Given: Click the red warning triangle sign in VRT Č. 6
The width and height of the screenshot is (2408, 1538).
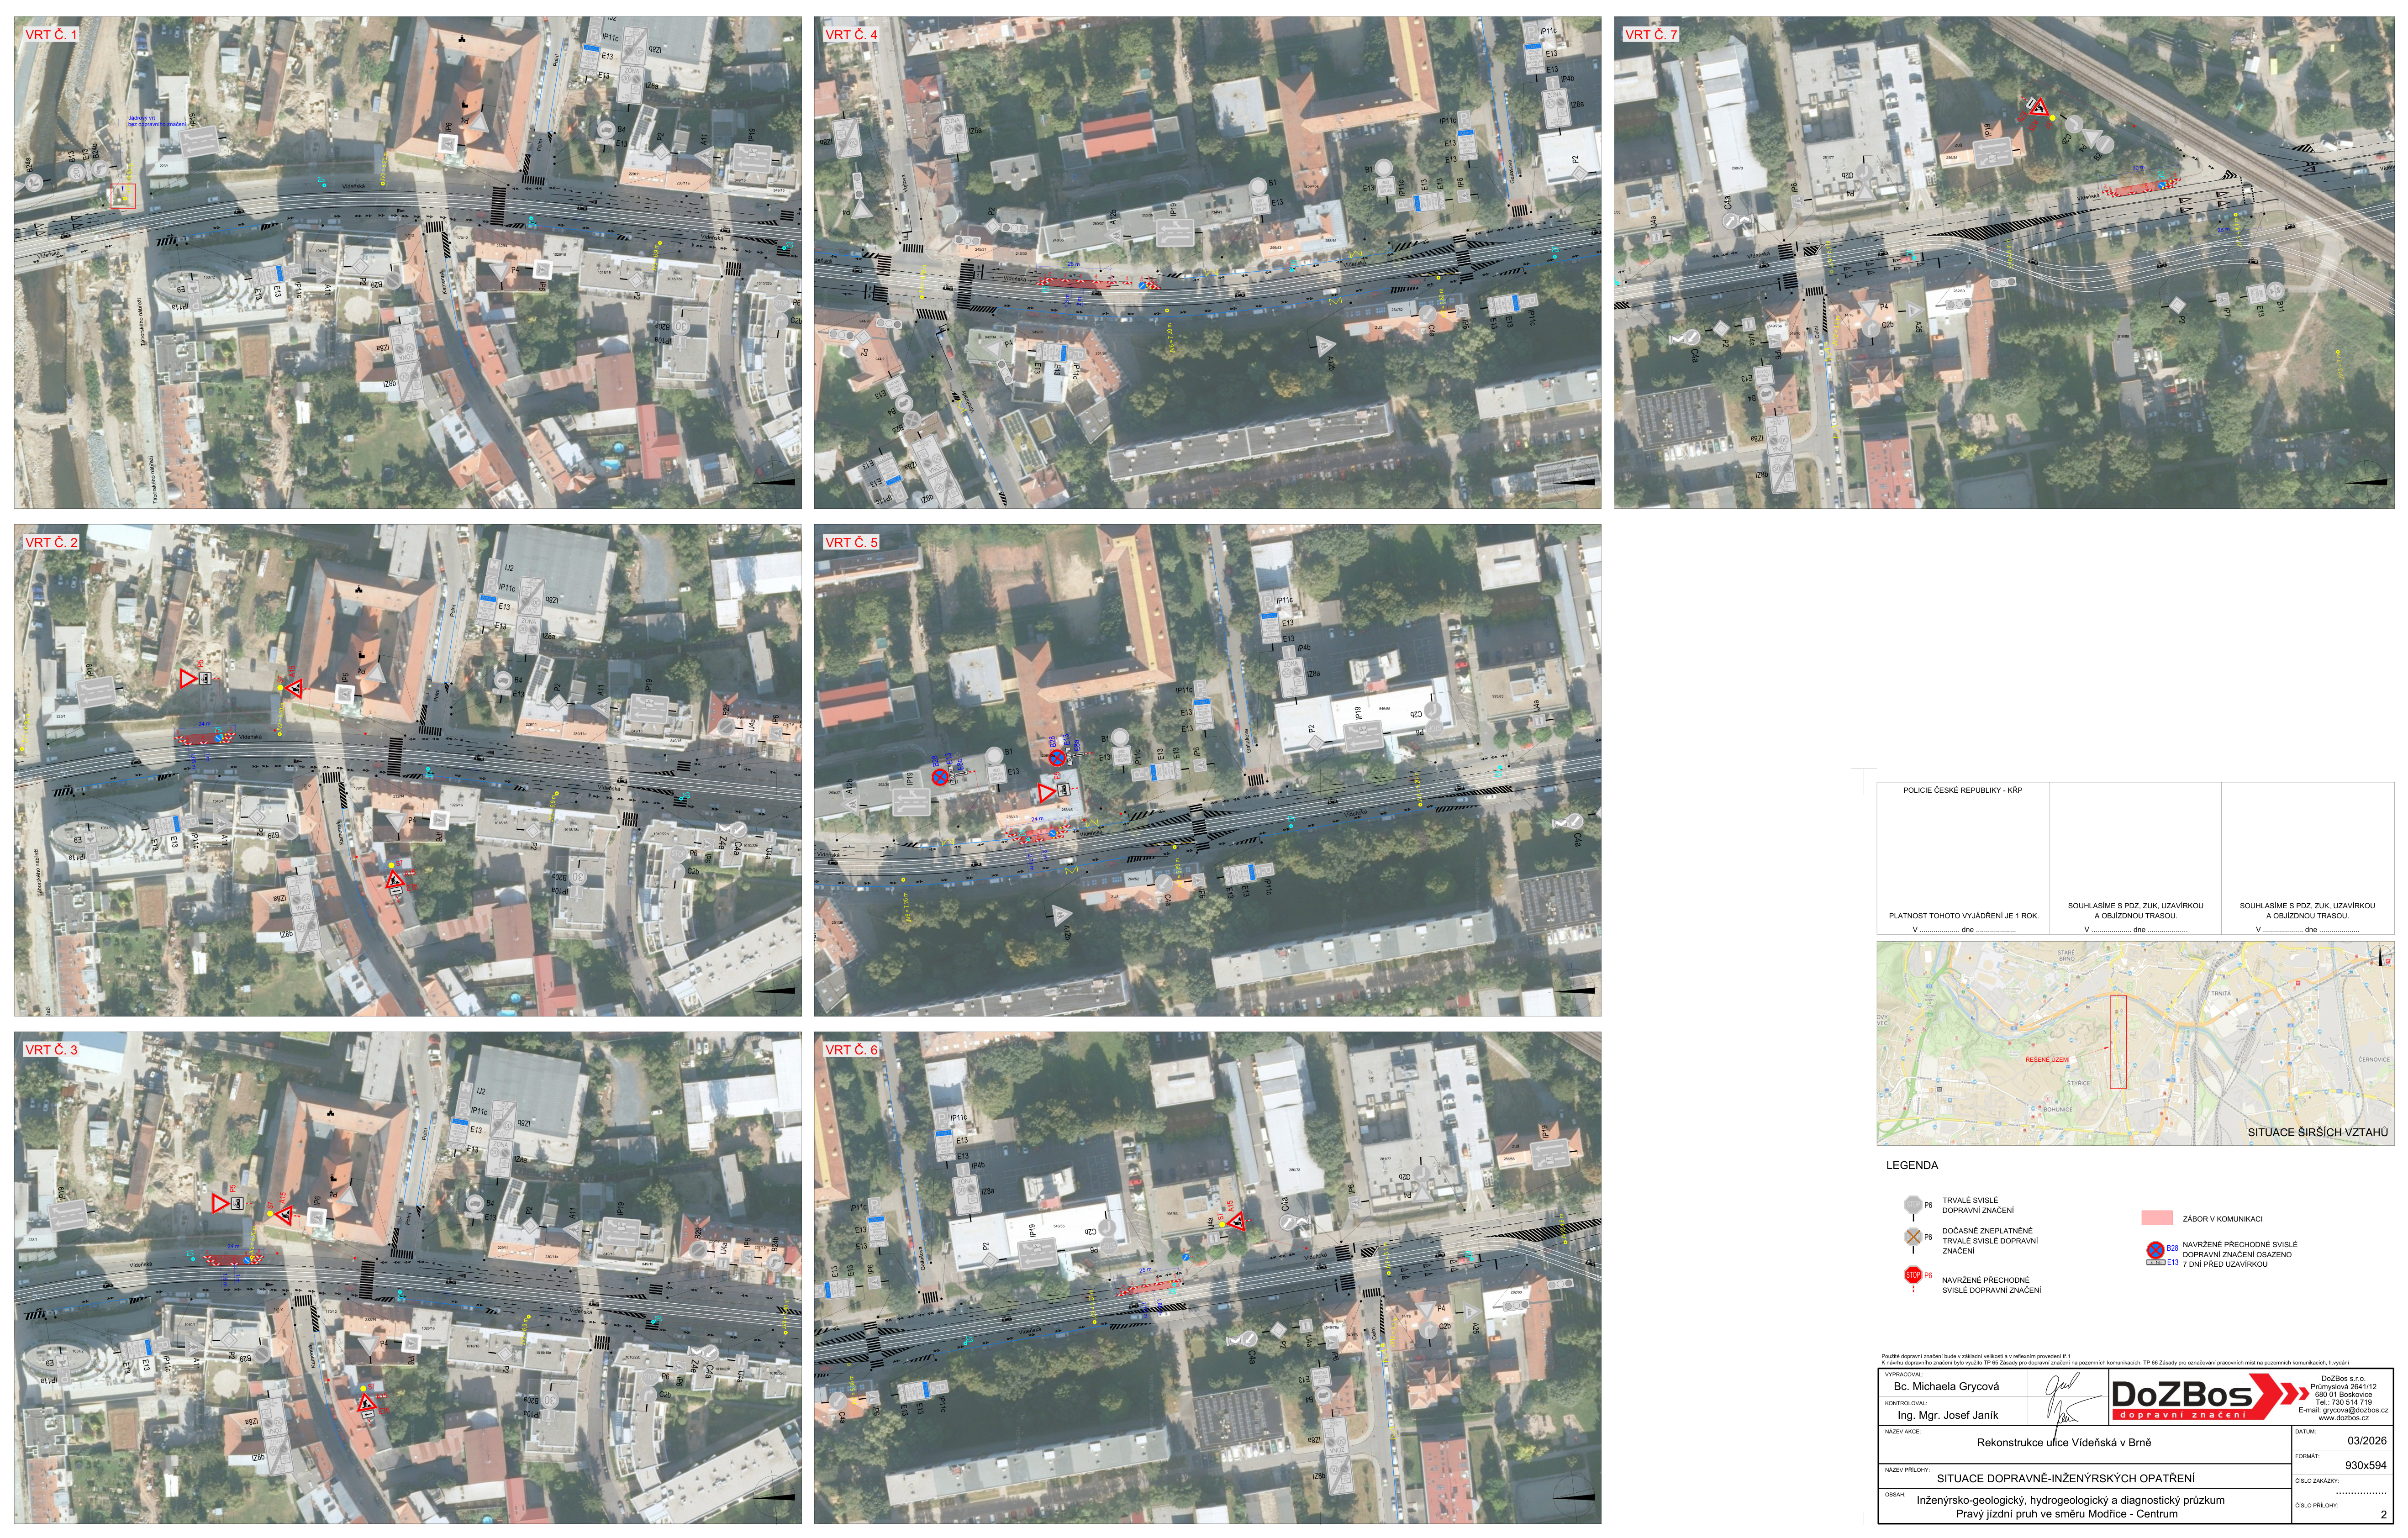Looking at the screenshot, I should (x=1237, y=1222).
